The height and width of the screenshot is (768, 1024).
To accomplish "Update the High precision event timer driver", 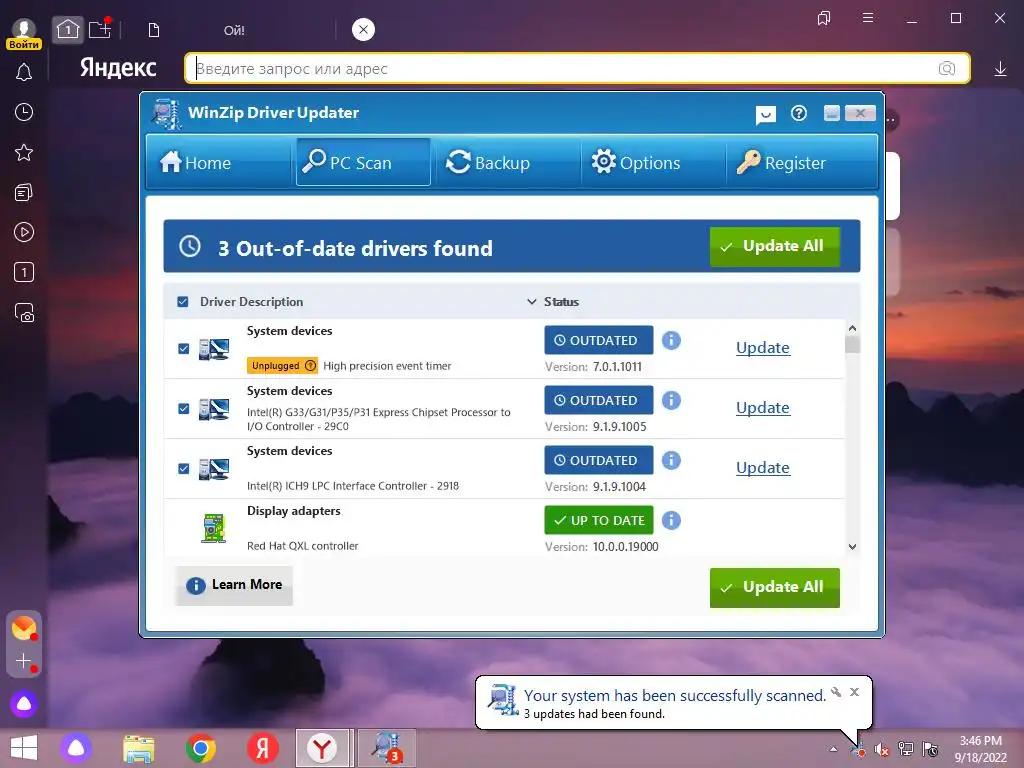I will (763, 347).
